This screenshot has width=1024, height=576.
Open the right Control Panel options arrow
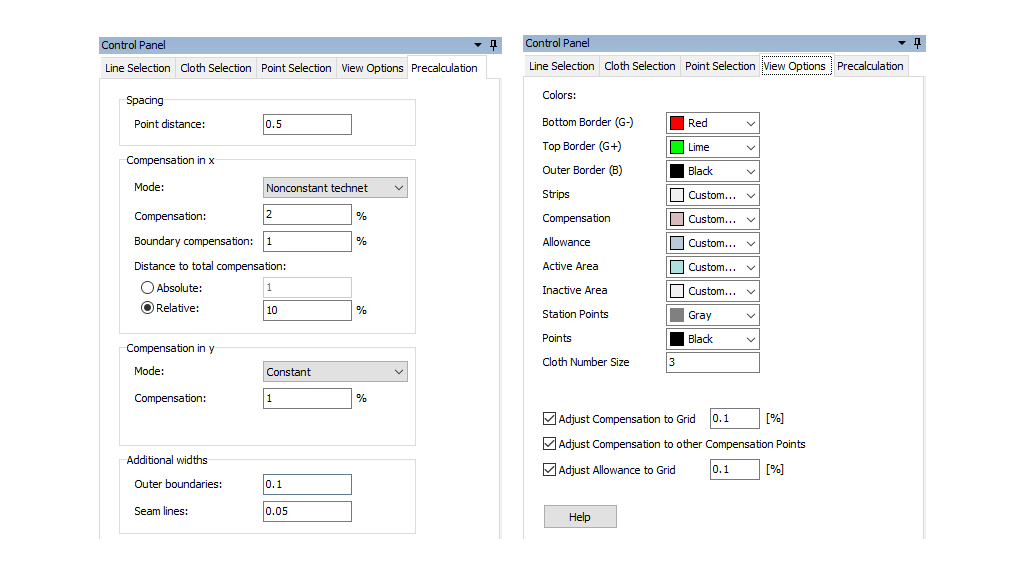pyautogui.click(x=902, y=43)
